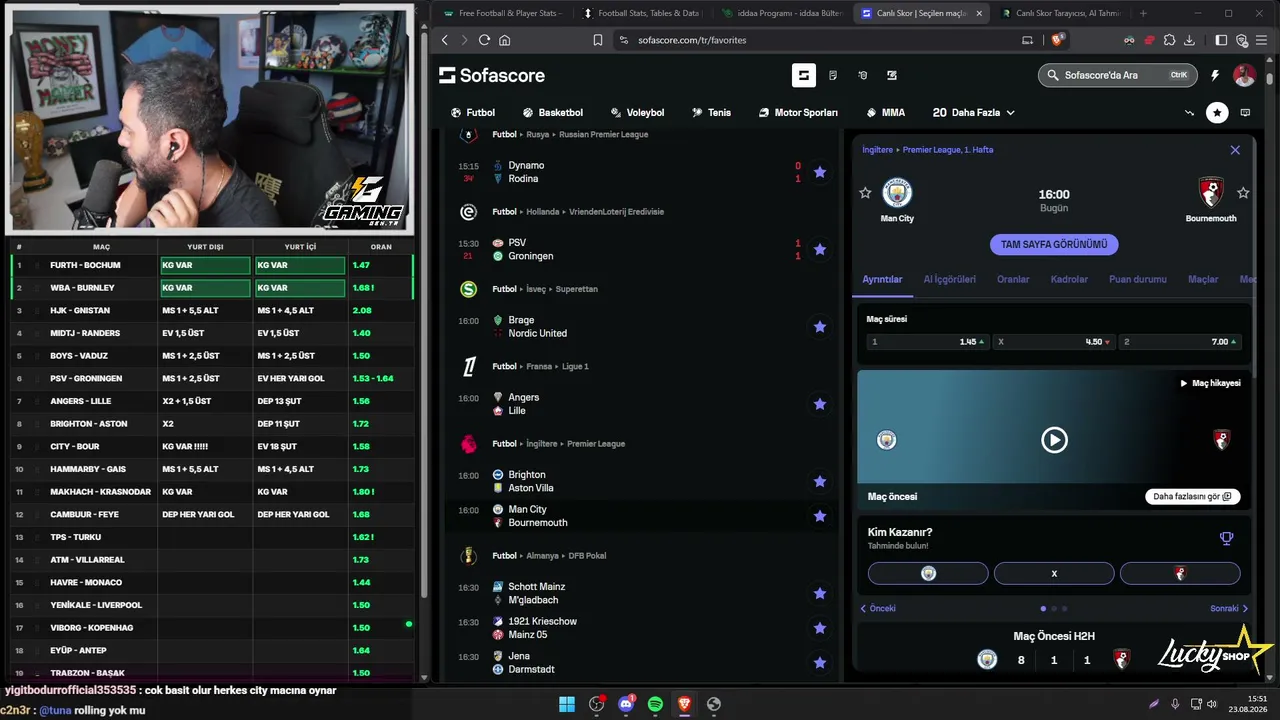Open the browser home page
The height and width of the screenshot is (720, 1280).
pyautogui.click(x=505, y=40)
